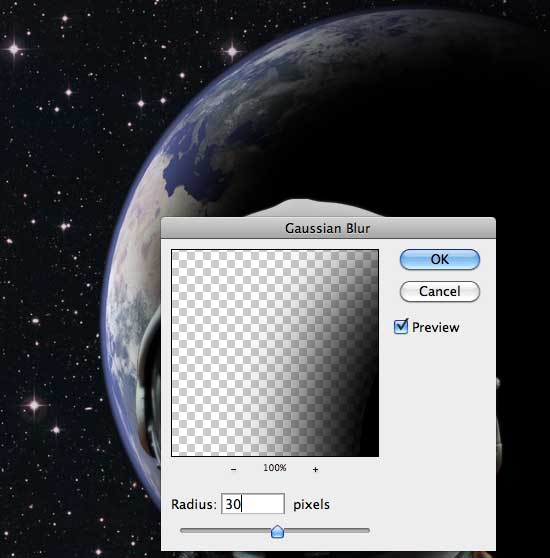The height and width of the screenshot is (558, 550).
Task: Confirm the Gaussian Blur with OK
Action: [440, 259]
